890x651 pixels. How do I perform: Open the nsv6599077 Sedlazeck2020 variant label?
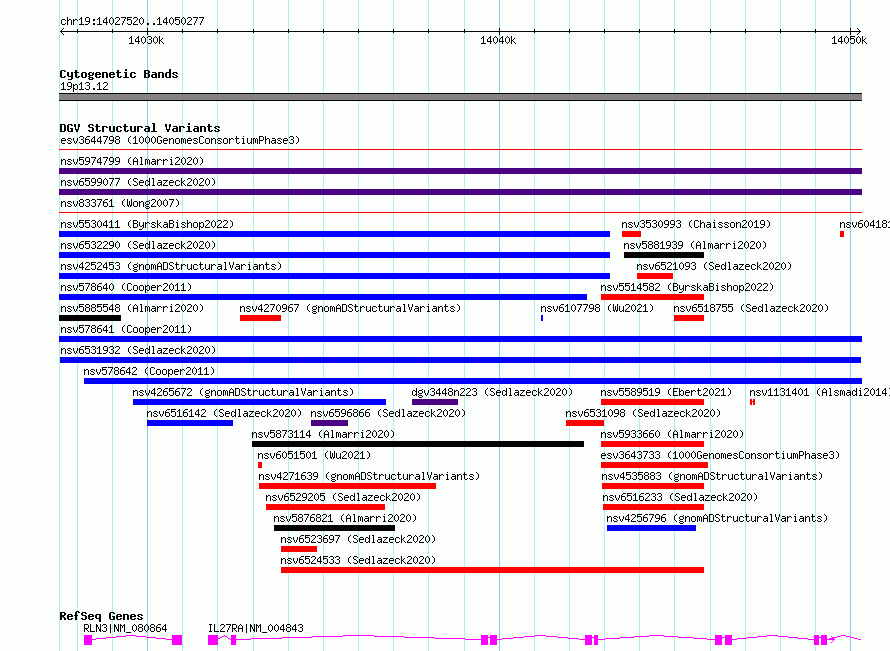138,182
